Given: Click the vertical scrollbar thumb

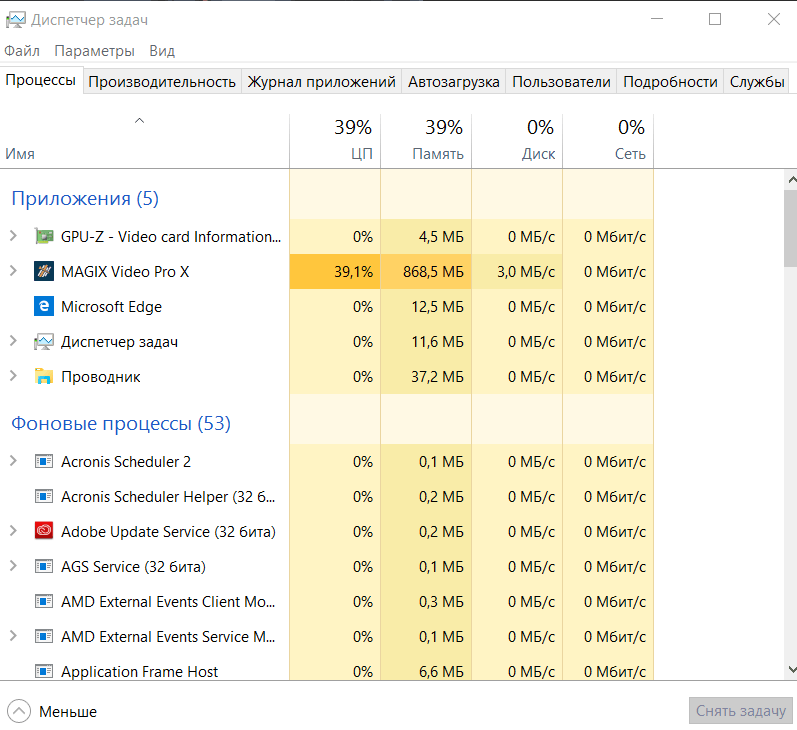Looking at the screenshot, I should tap(791, 229).
